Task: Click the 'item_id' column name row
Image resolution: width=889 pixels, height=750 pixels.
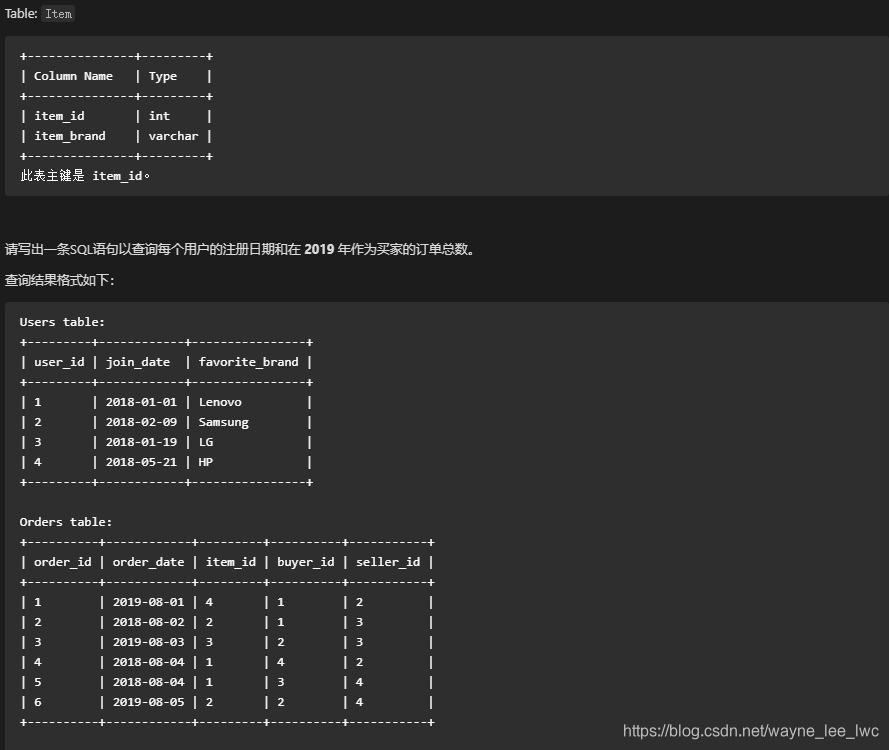Action: coord(60,116)
